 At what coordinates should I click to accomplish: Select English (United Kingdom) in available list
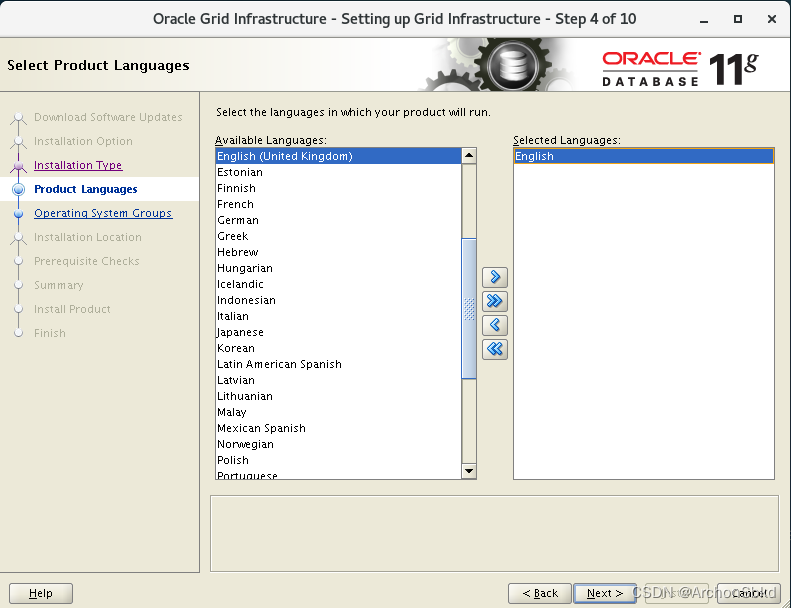(x=338, y=156)
